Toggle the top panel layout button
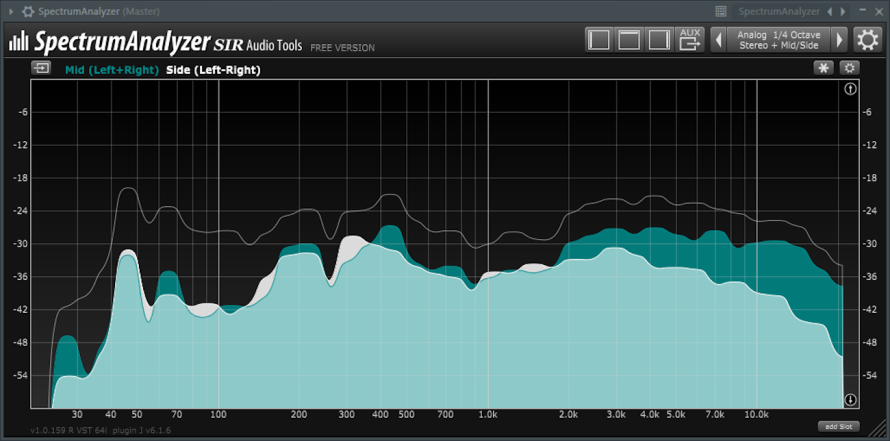This screenshot has height=441, width=890. tap(629, 40)
